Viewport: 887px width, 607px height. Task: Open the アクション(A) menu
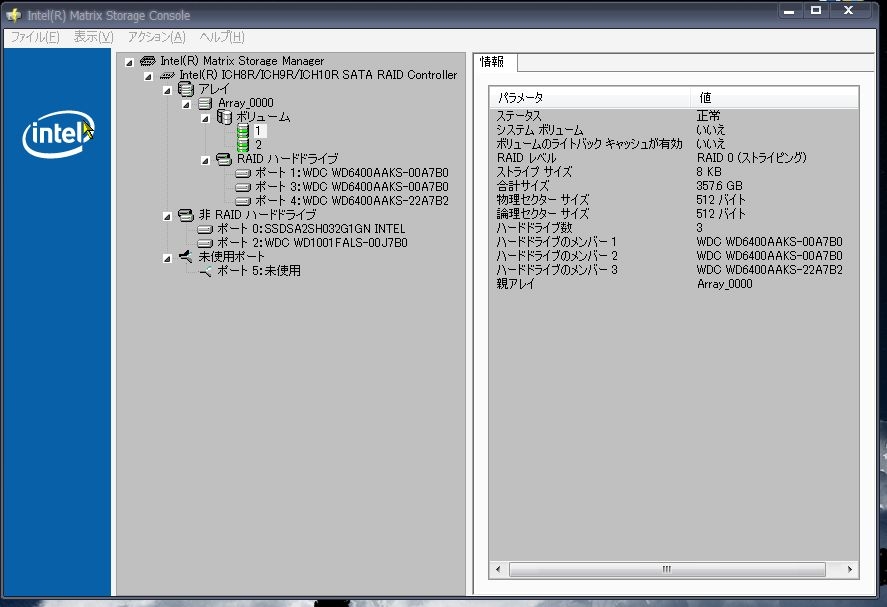(x=157, y=37)
